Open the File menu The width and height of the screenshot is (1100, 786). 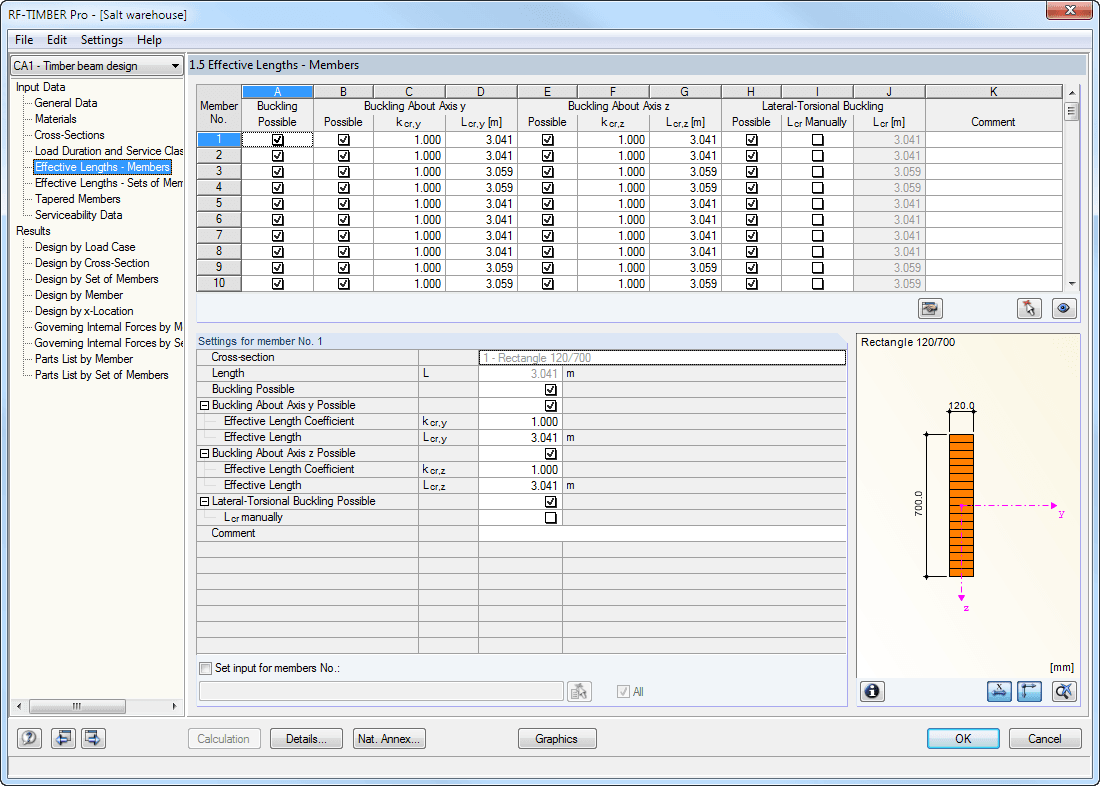[24, 40]
